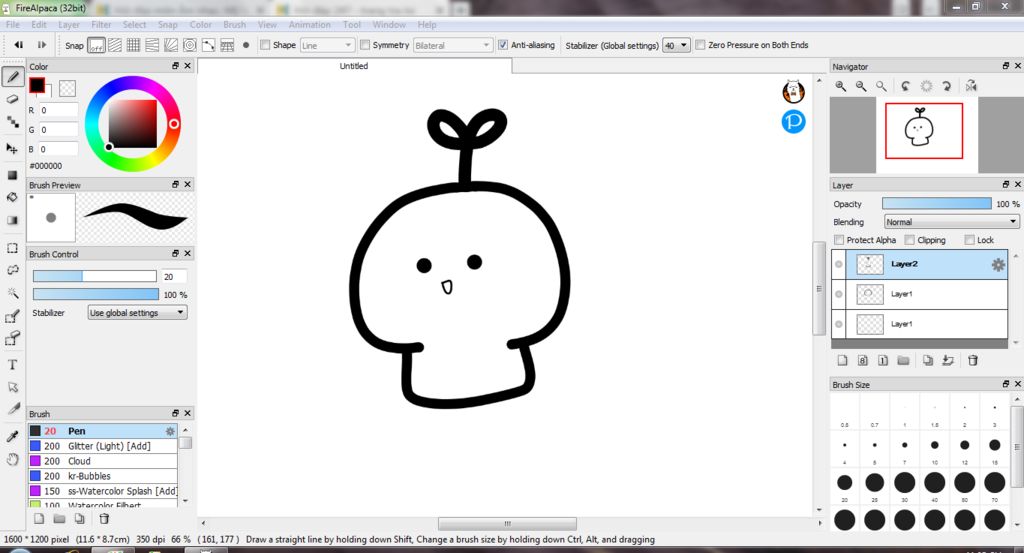Enable Zero Pressure on Both Ends

700,45
